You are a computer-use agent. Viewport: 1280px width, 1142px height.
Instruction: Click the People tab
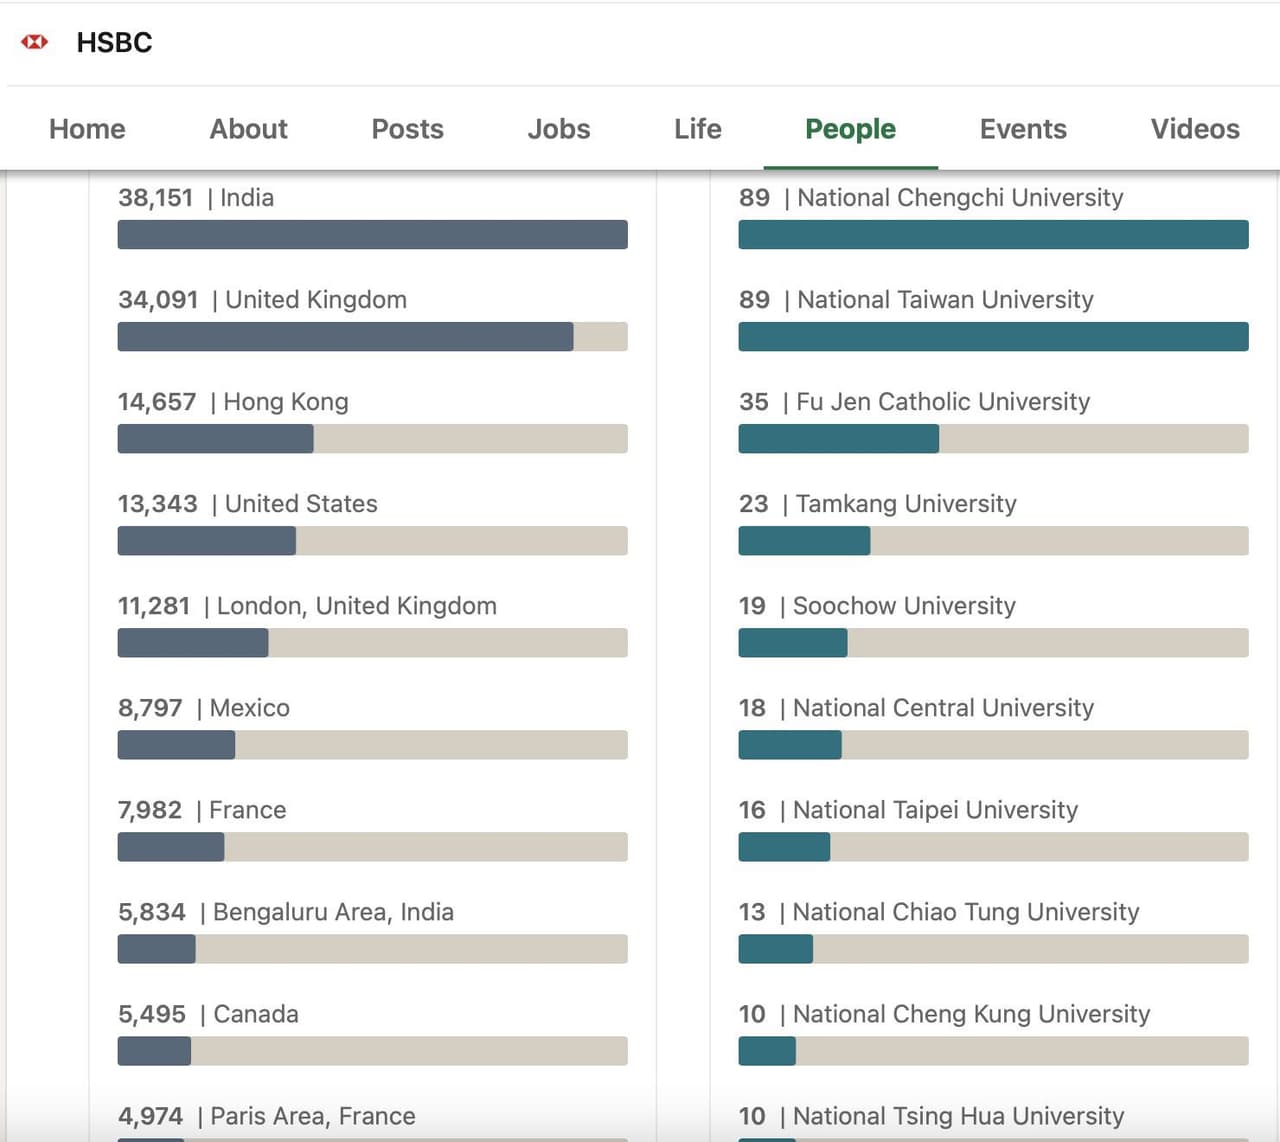(x=850, y=129)
